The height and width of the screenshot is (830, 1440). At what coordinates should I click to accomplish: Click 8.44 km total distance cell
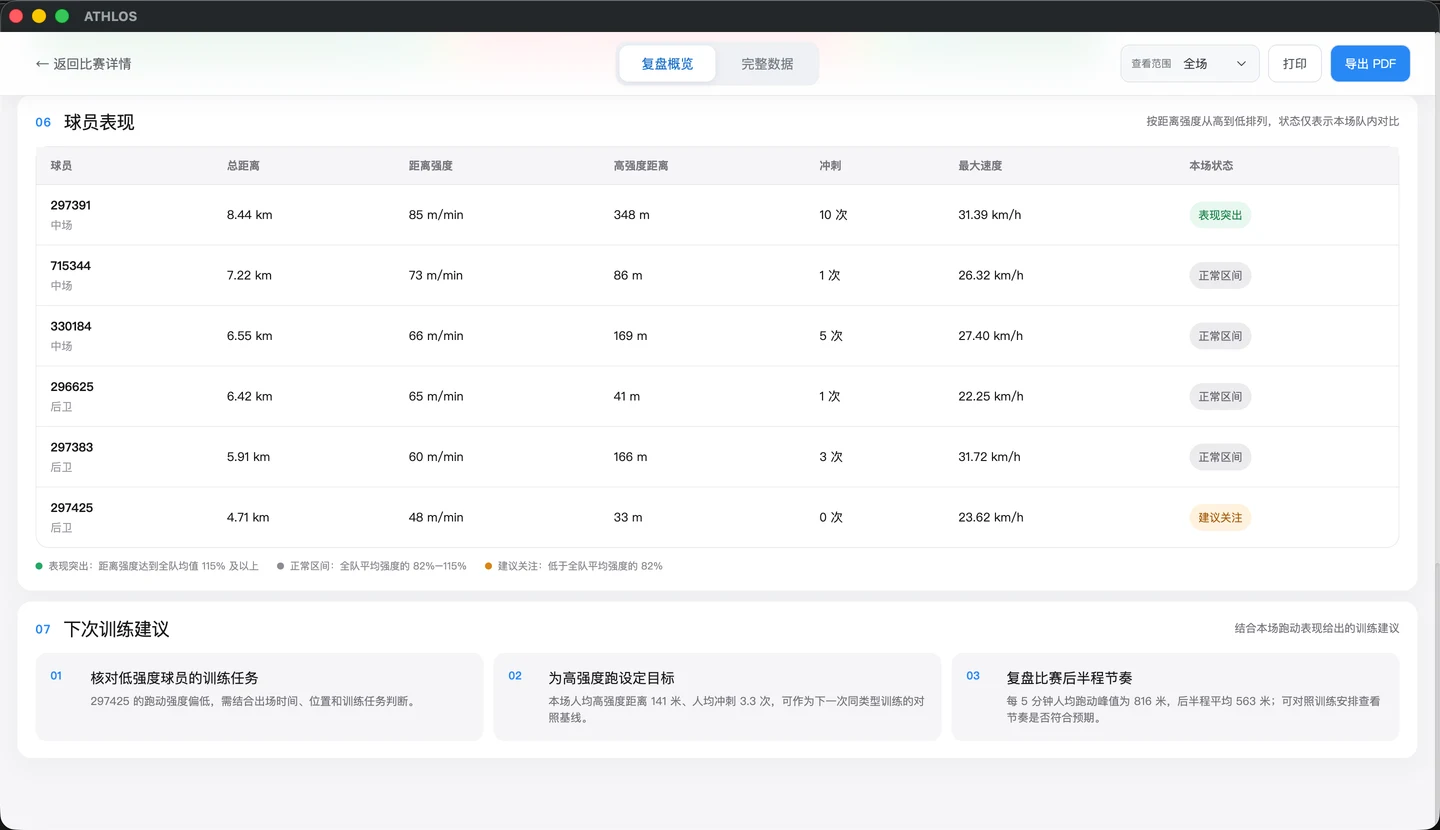250,215
